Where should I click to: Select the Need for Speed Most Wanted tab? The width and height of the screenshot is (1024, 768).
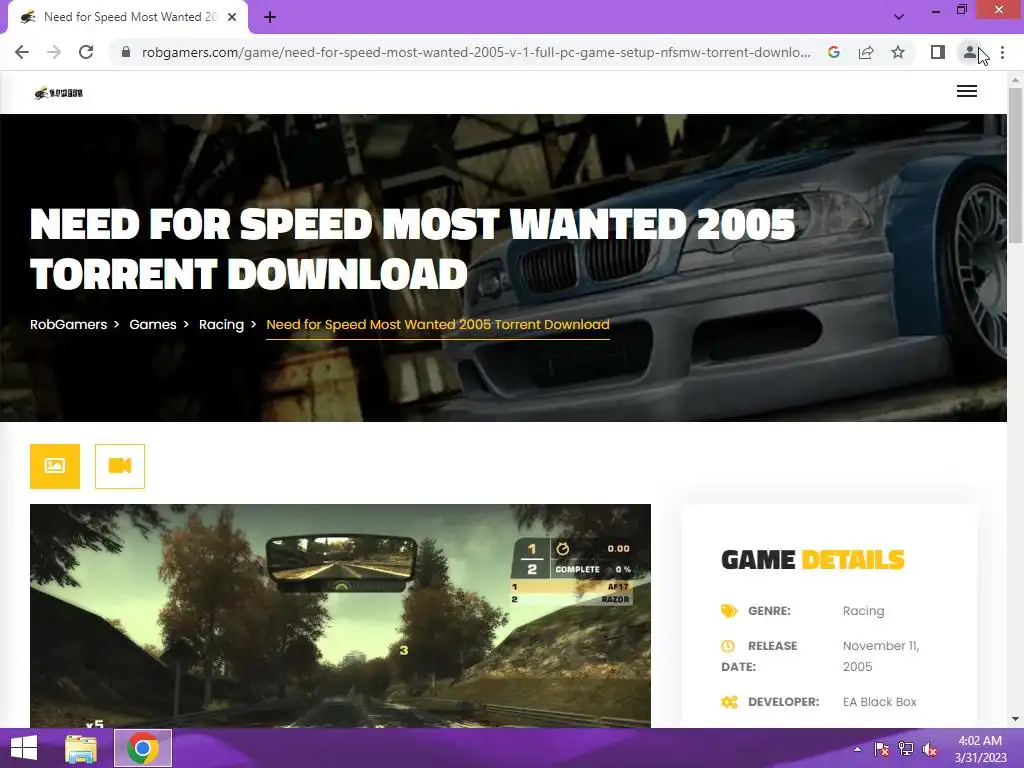pos(128,18)
